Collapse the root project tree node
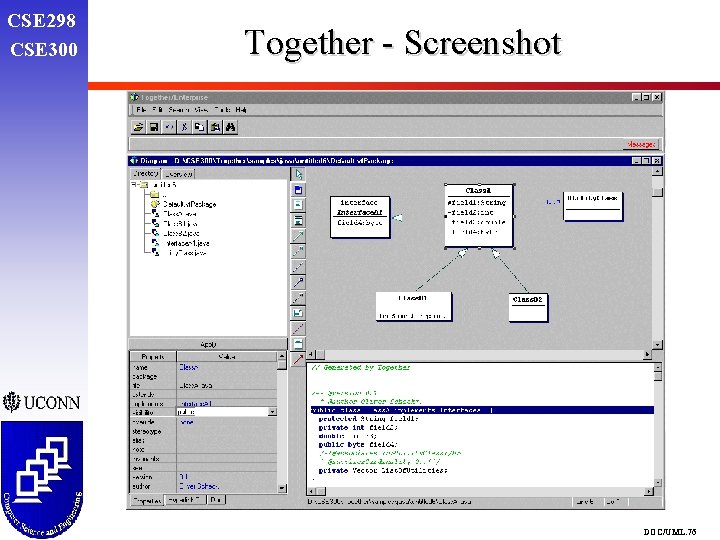Viewport: 720px width, 540px height. [134, 185]
